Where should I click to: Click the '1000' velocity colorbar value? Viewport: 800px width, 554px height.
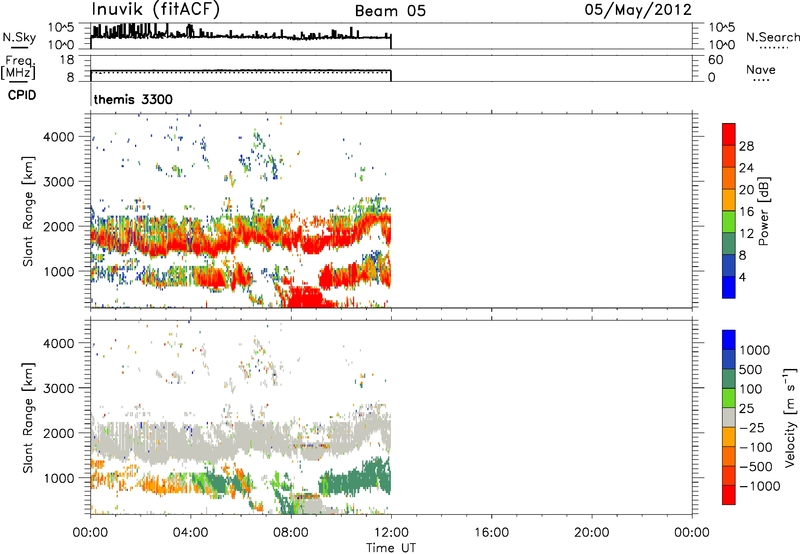[755, 350]
